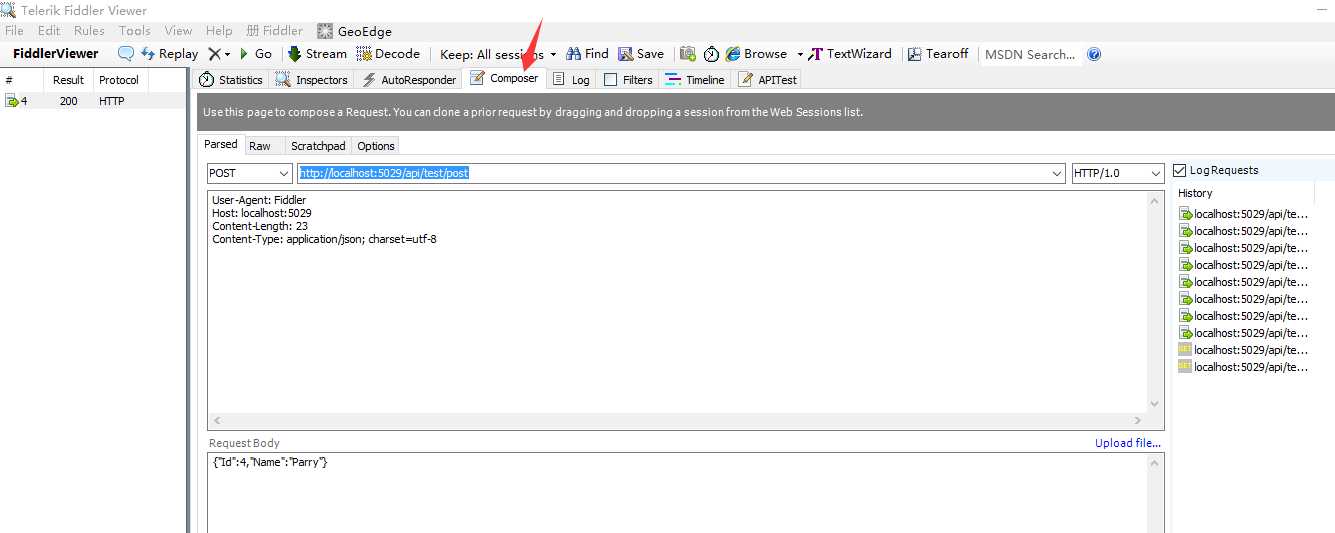The image size is (1335, 533).
Task: Switch to the Inspectors tab
Action: (x=312, y=80)
